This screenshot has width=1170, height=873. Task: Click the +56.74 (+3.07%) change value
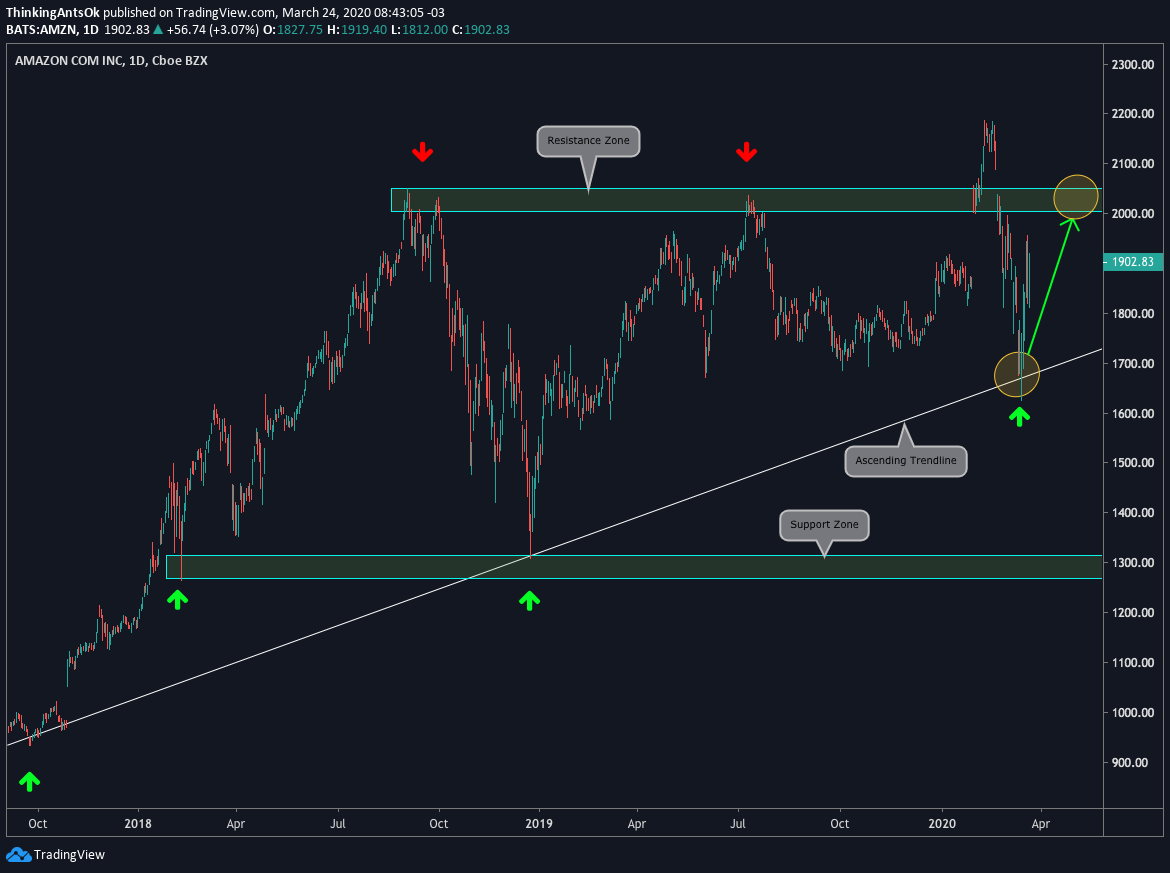pos(213,30)
